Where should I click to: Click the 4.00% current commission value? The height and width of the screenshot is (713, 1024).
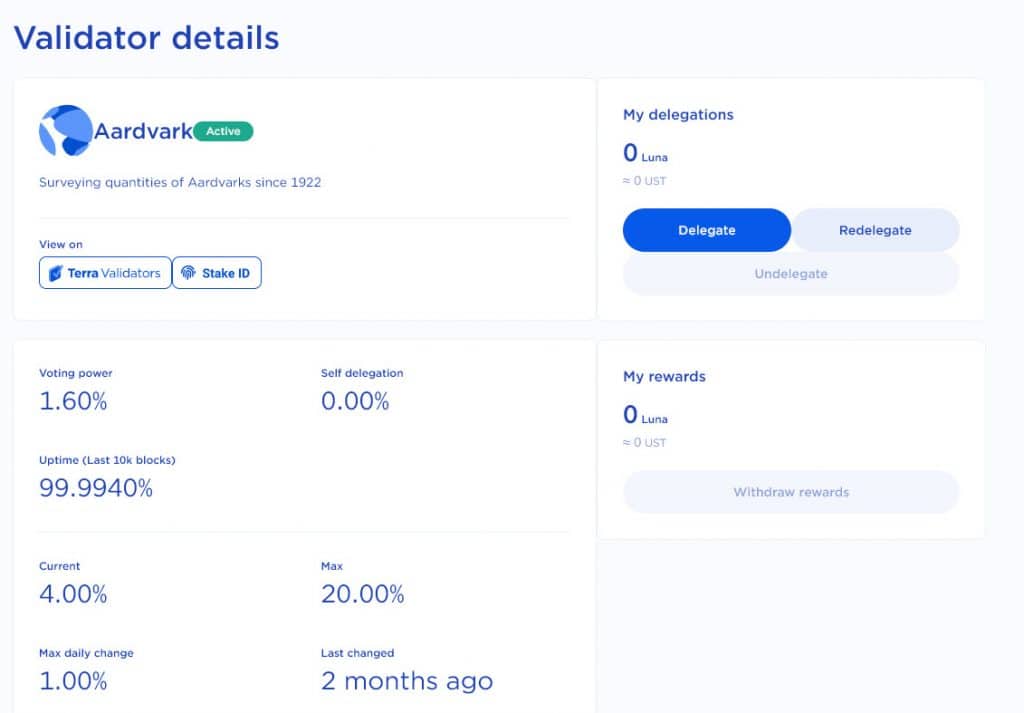click(x=73, y=594)
